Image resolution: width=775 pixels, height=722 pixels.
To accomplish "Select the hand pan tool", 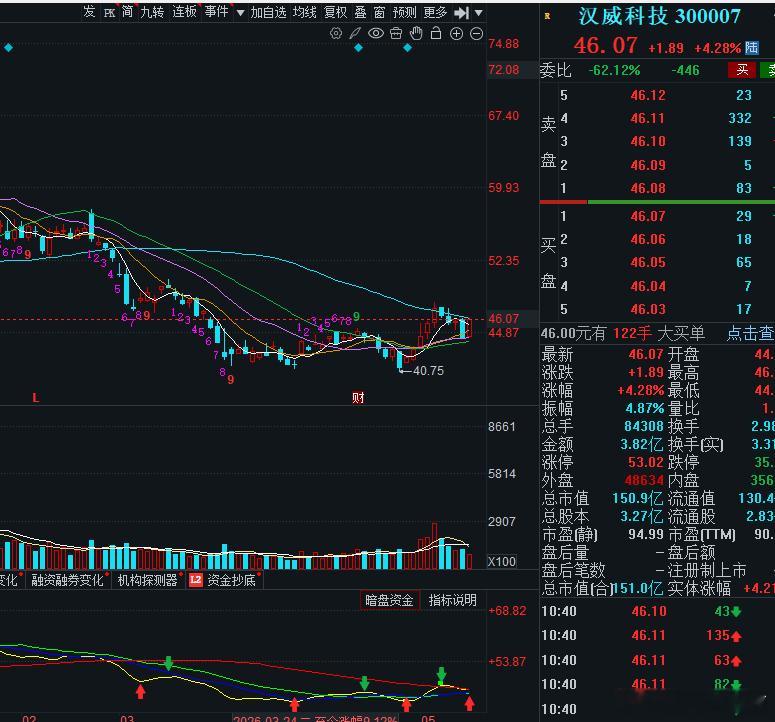I will pyautogui.click(x=416, y=34).
